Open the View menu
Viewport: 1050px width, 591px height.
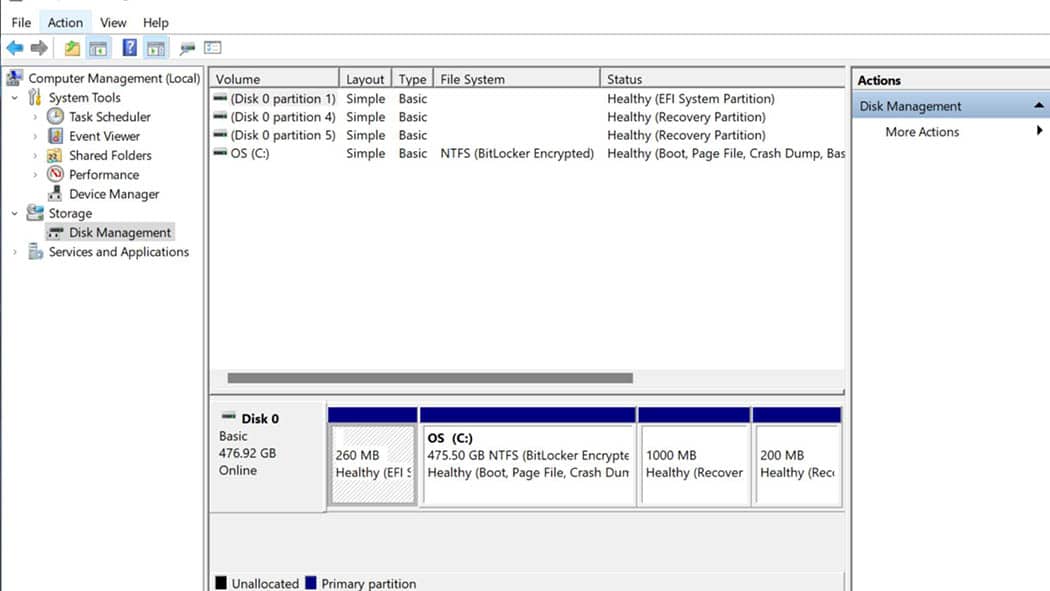click(112, 23)
